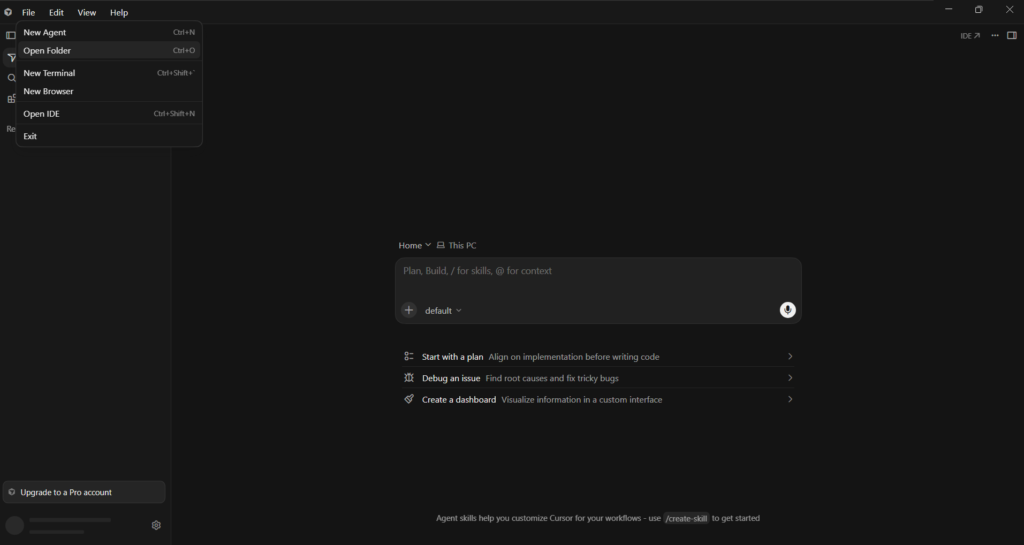
Task: Close the Cursor window
Action: 1009,9
